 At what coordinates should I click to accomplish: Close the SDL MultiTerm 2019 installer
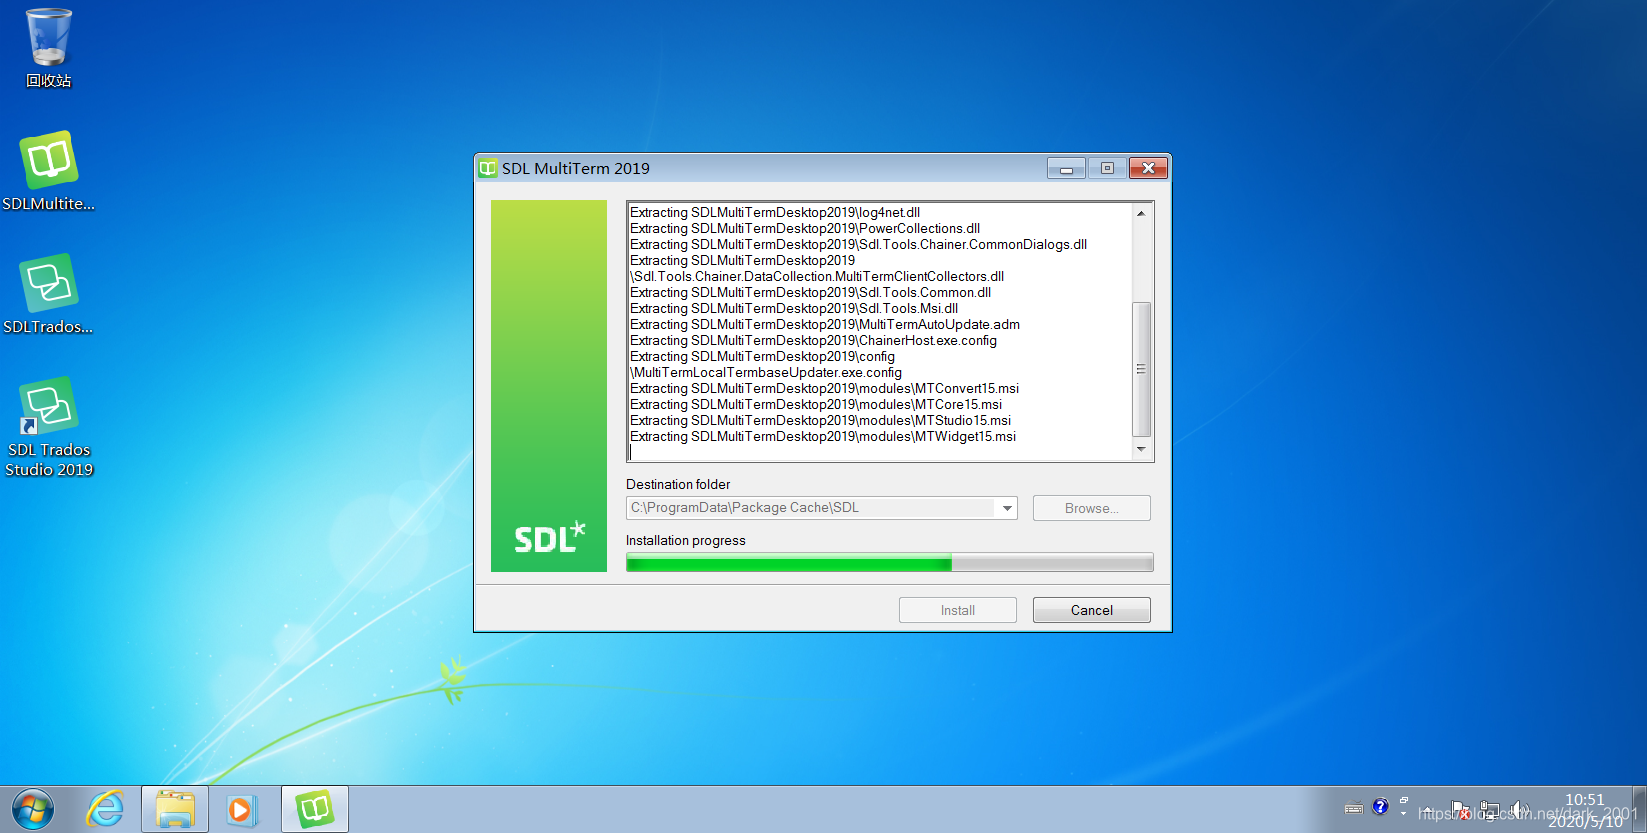tap(1148, 168)
